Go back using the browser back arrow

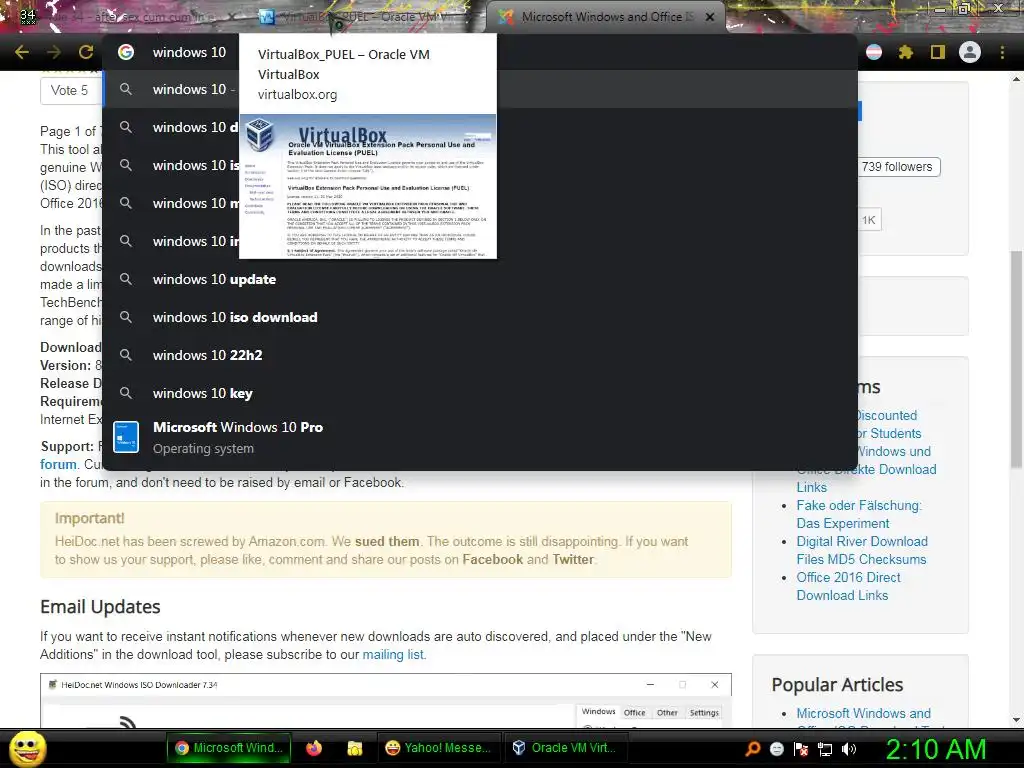click(x=22, y=52)
